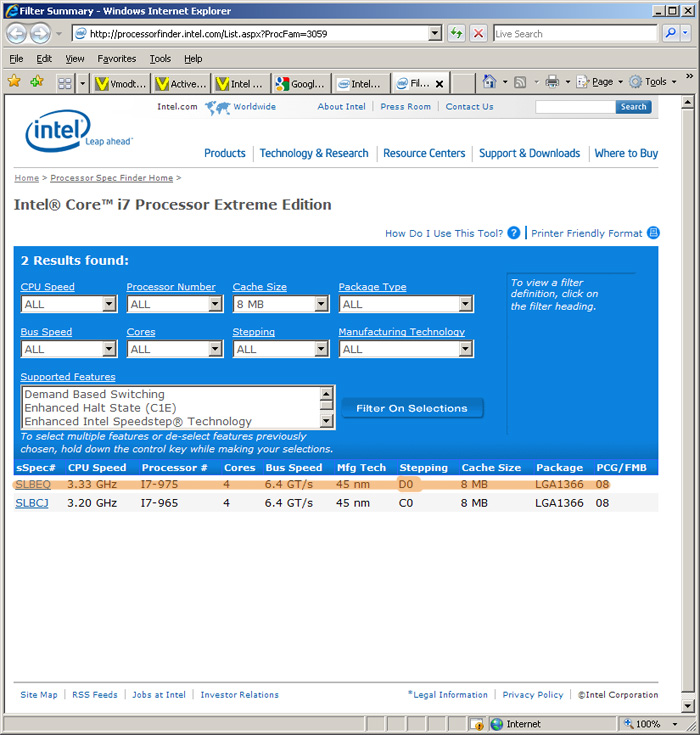Screen dimensions: 700x735
Task: Open the Quick Tabs grid icon
Action: 65,83
